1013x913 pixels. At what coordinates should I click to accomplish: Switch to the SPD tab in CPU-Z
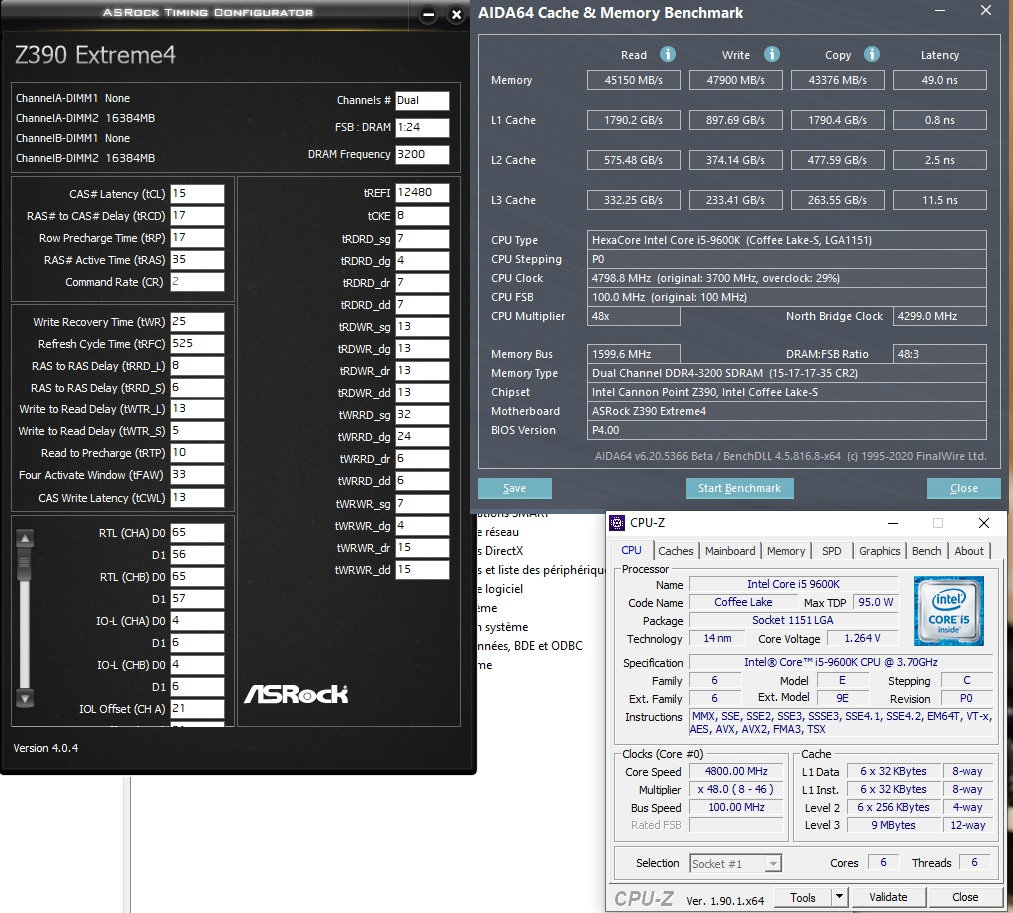click(x=831, y=551)
